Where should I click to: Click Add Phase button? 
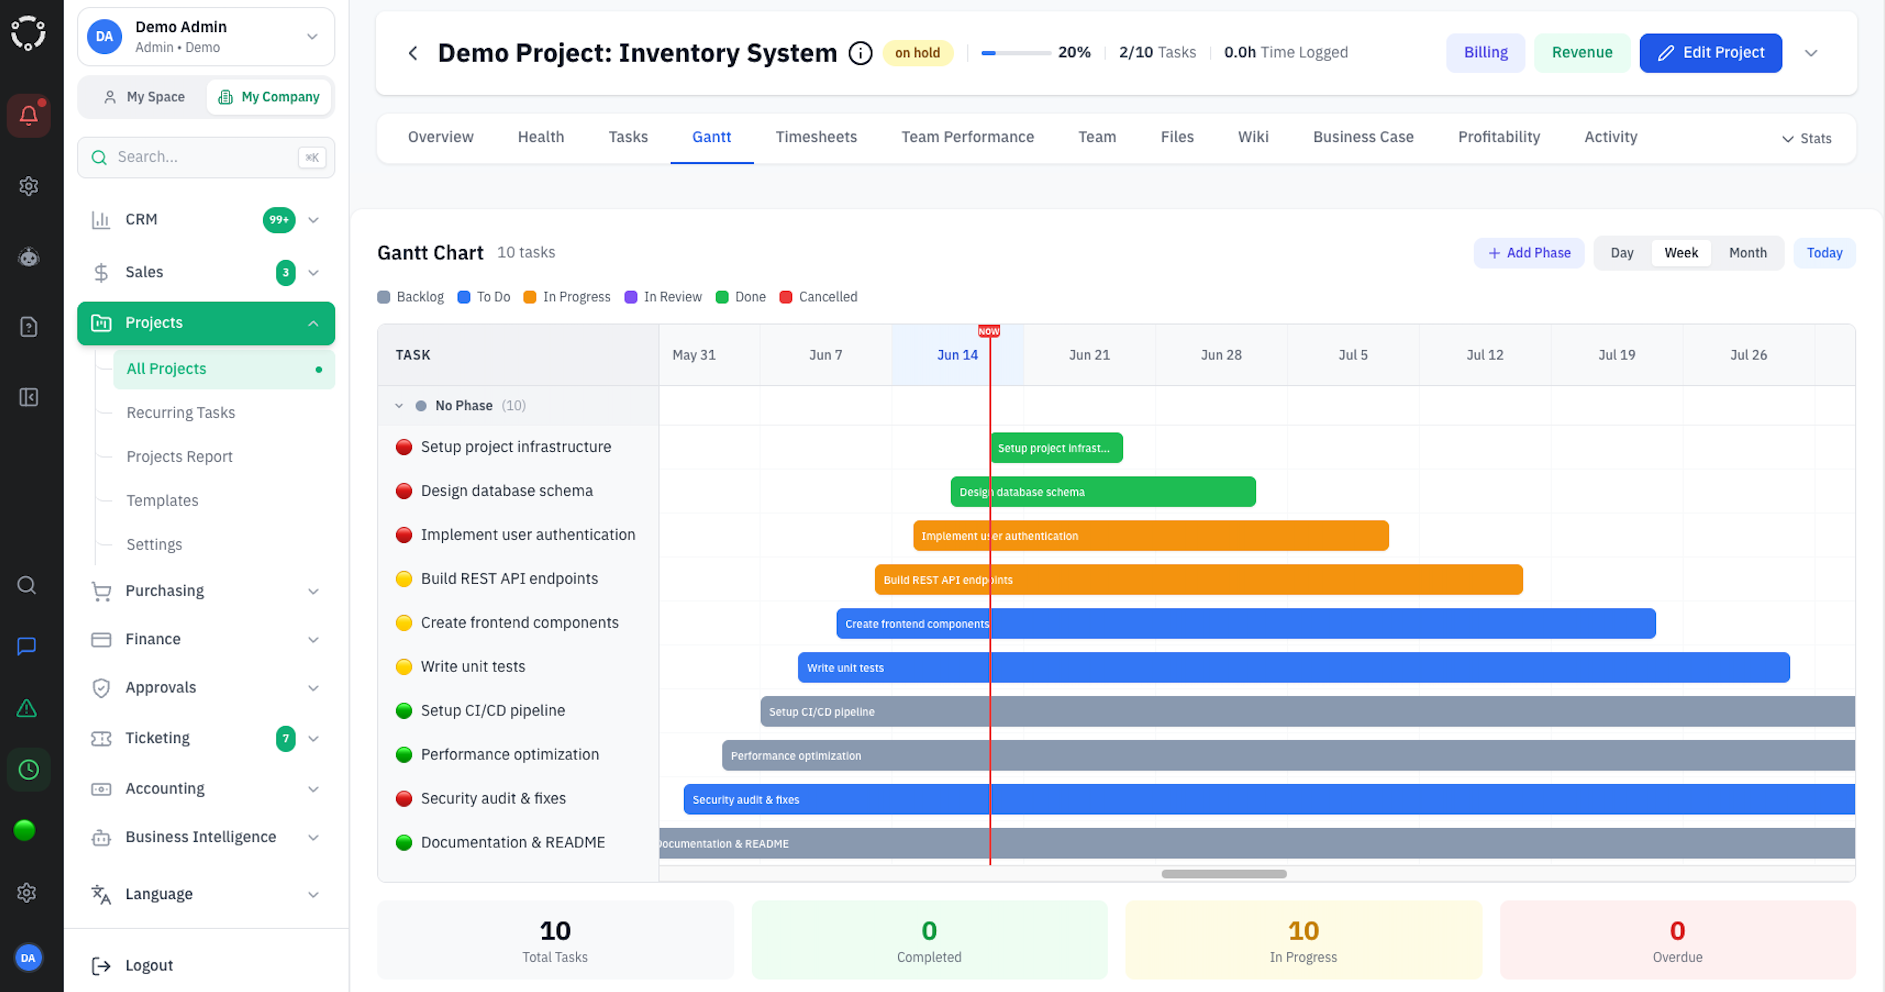coord(1529,253)
